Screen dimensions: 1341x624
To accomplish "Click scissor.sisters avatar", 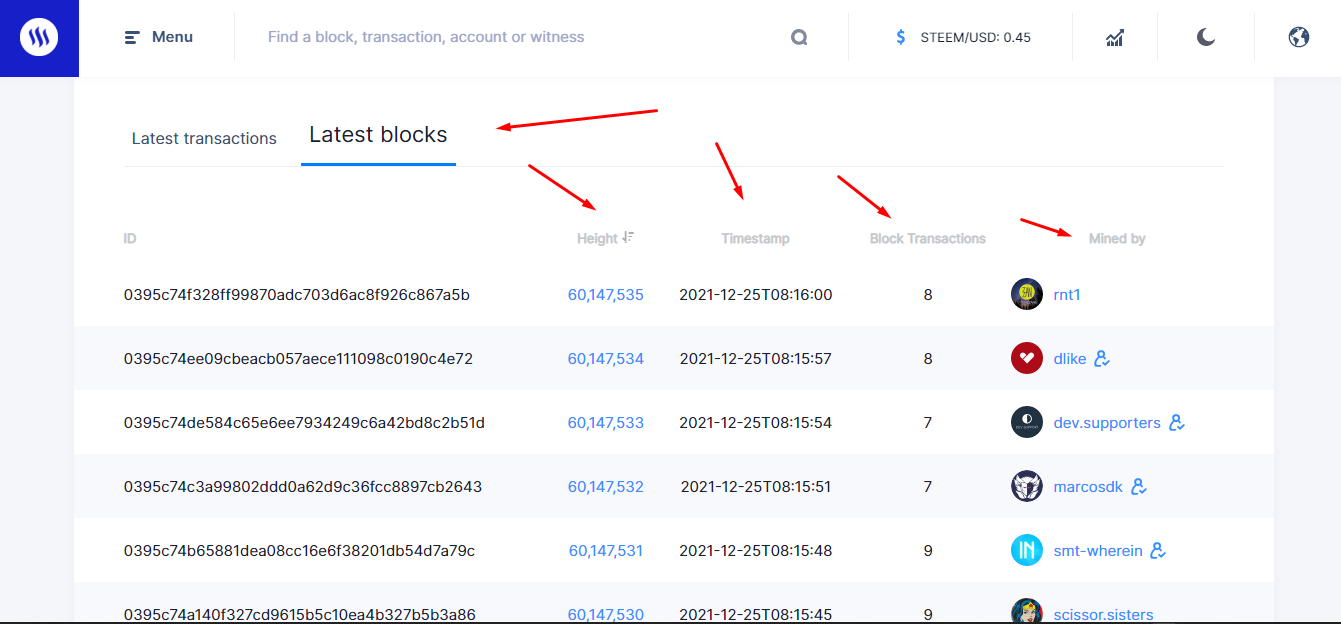I will click(1027, 611).
